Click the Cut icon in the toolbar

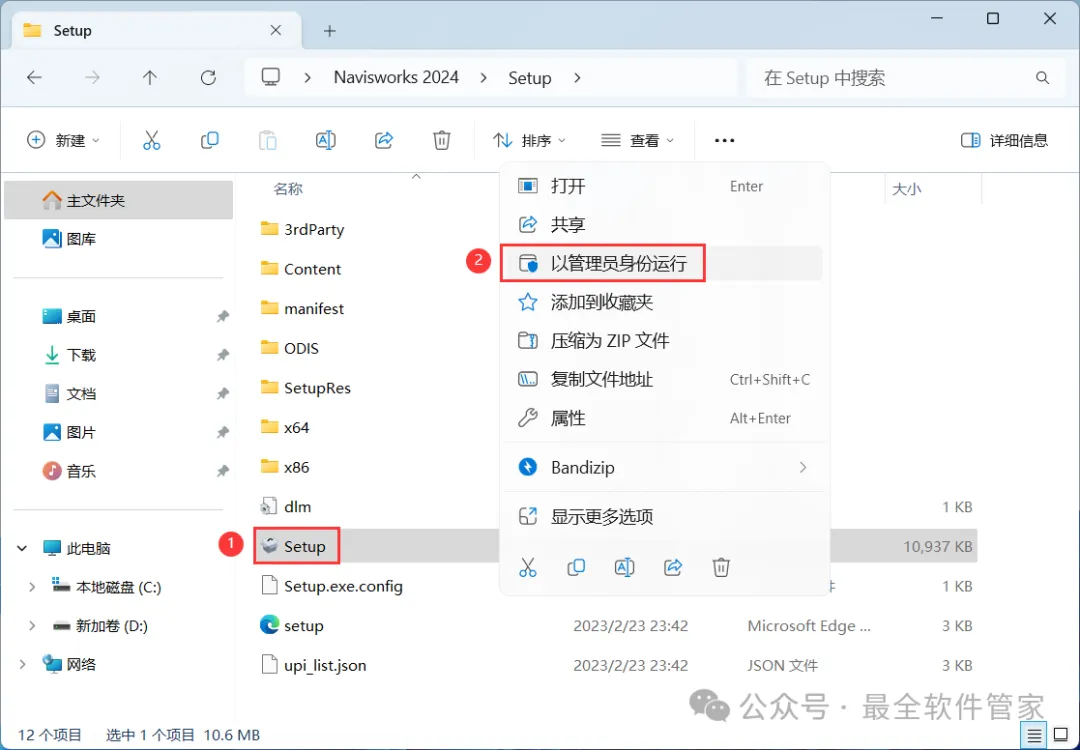[152, 140]
